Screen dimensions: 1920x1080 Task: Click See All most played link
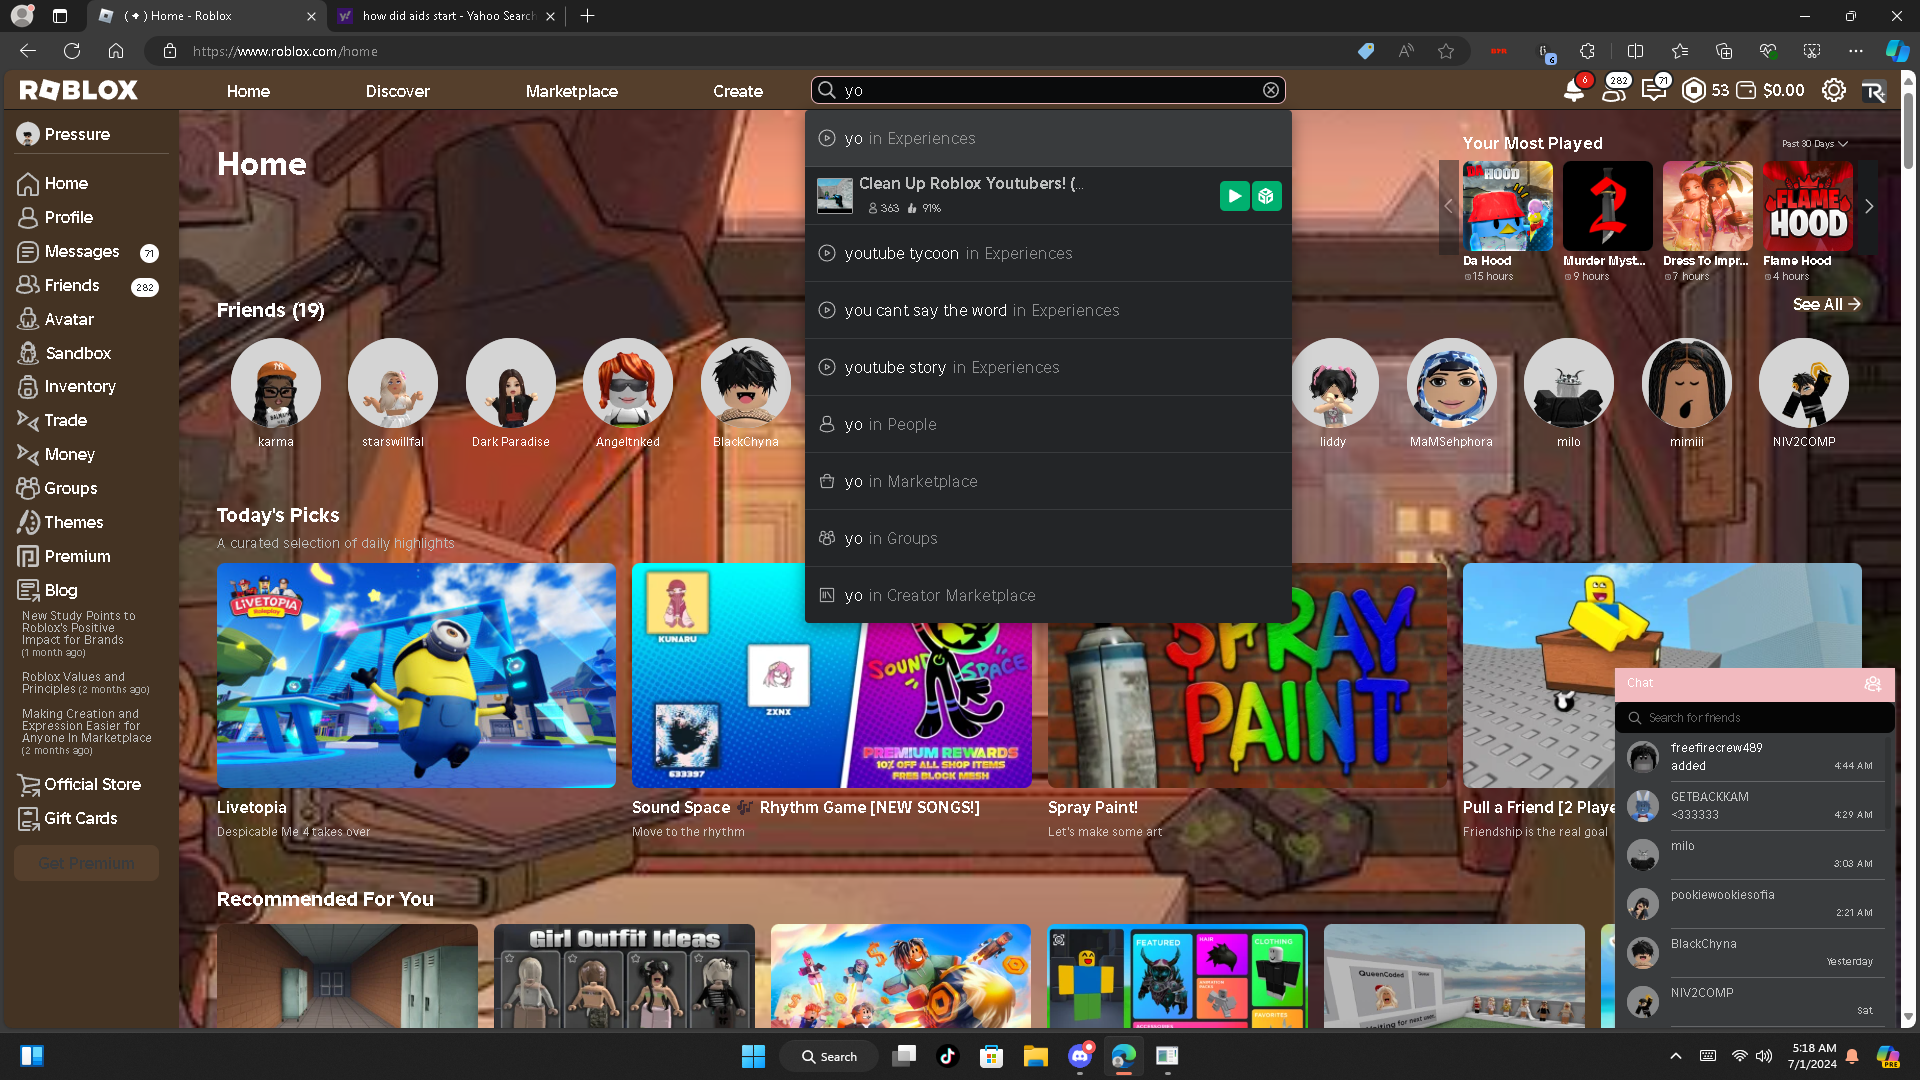(x=1826, y=304)
